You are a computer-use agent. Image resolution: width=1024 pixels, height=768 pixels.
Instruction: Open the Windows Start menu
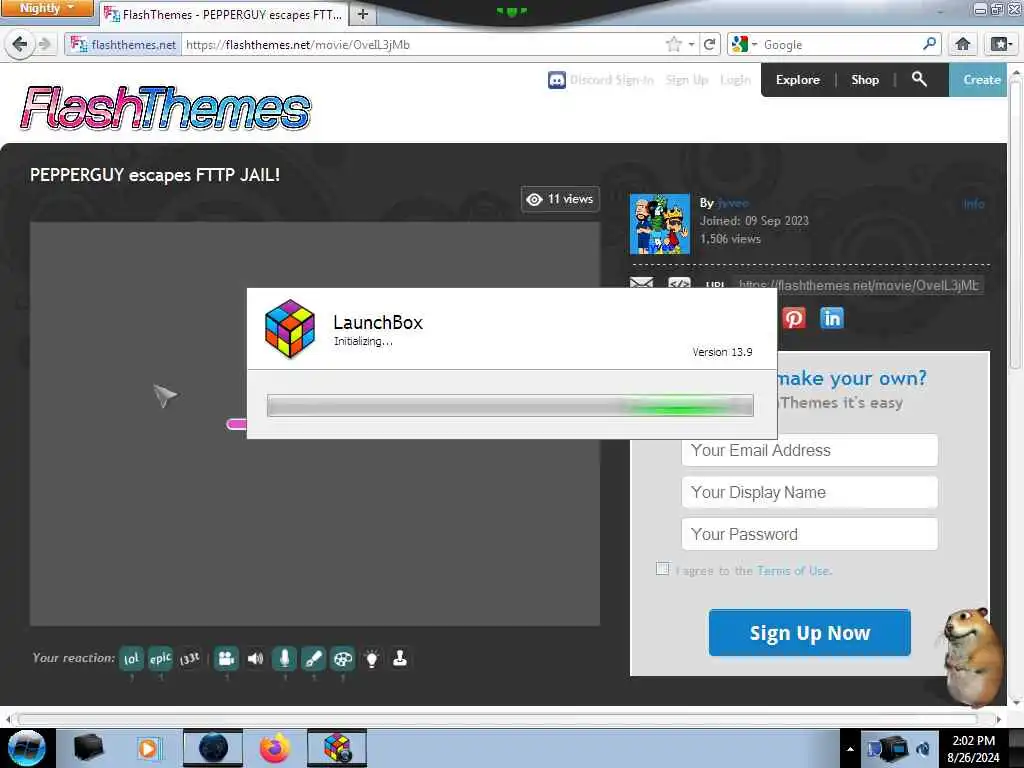pos(27,748)
